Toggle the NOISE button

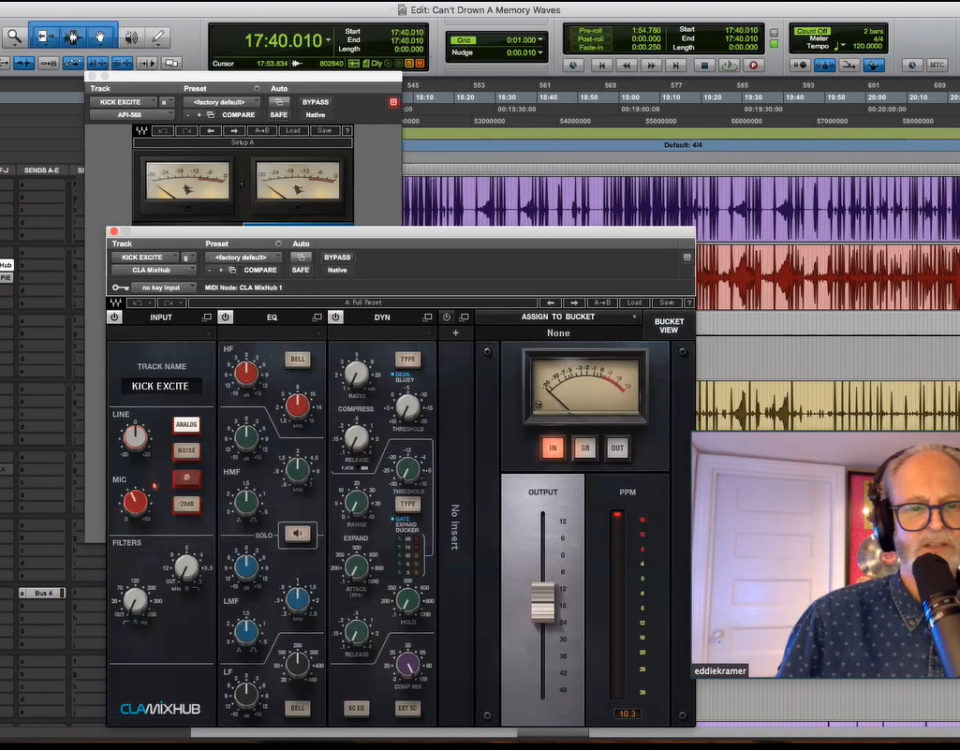pyautogui.click(x=186, y=451)
